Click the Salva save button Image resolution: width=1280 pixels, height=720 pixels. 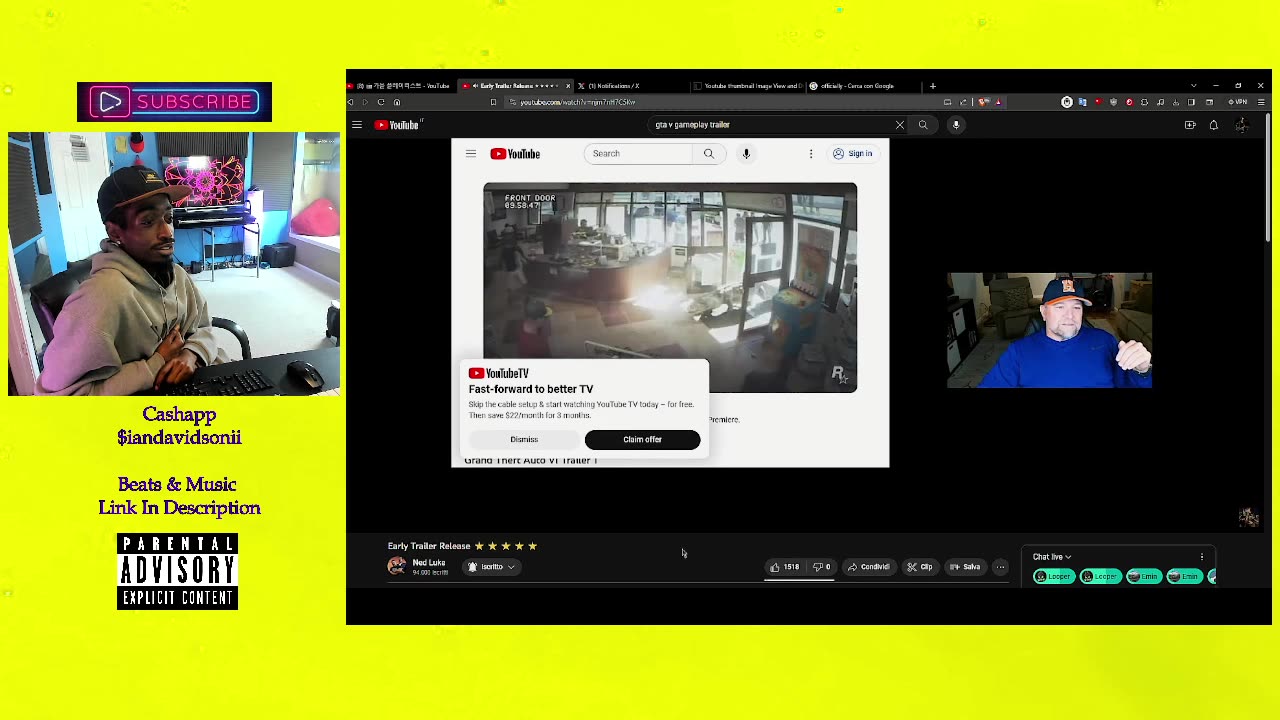(x=965, y=567)
